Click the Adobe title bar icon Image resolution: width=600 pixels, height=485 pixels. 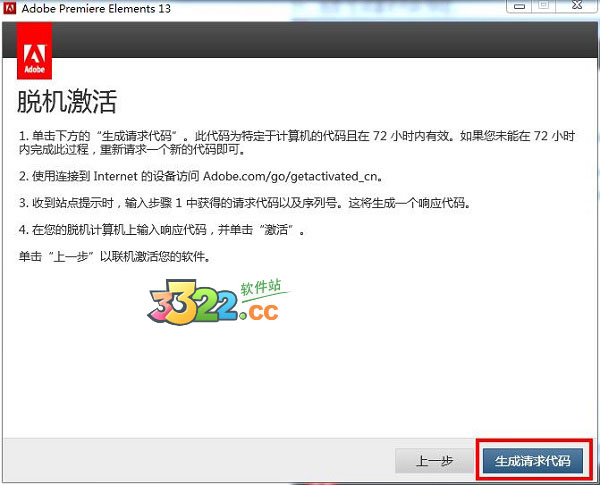tap(10, 8)
